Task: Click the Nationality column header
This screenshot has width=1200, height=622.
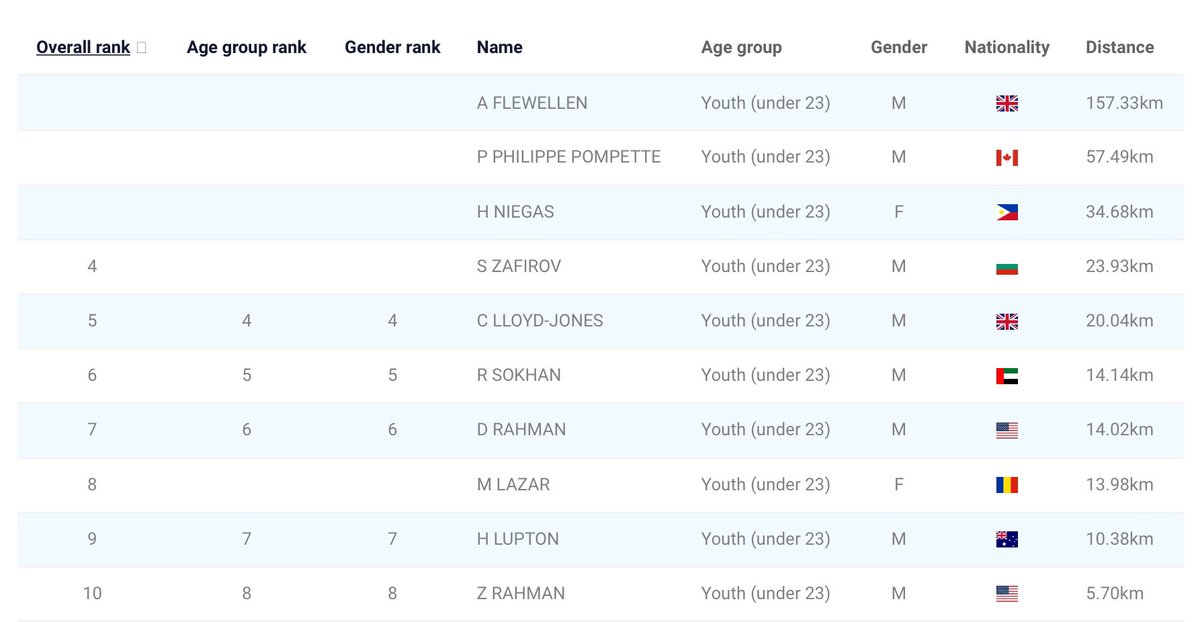Action: [1007, 47]
